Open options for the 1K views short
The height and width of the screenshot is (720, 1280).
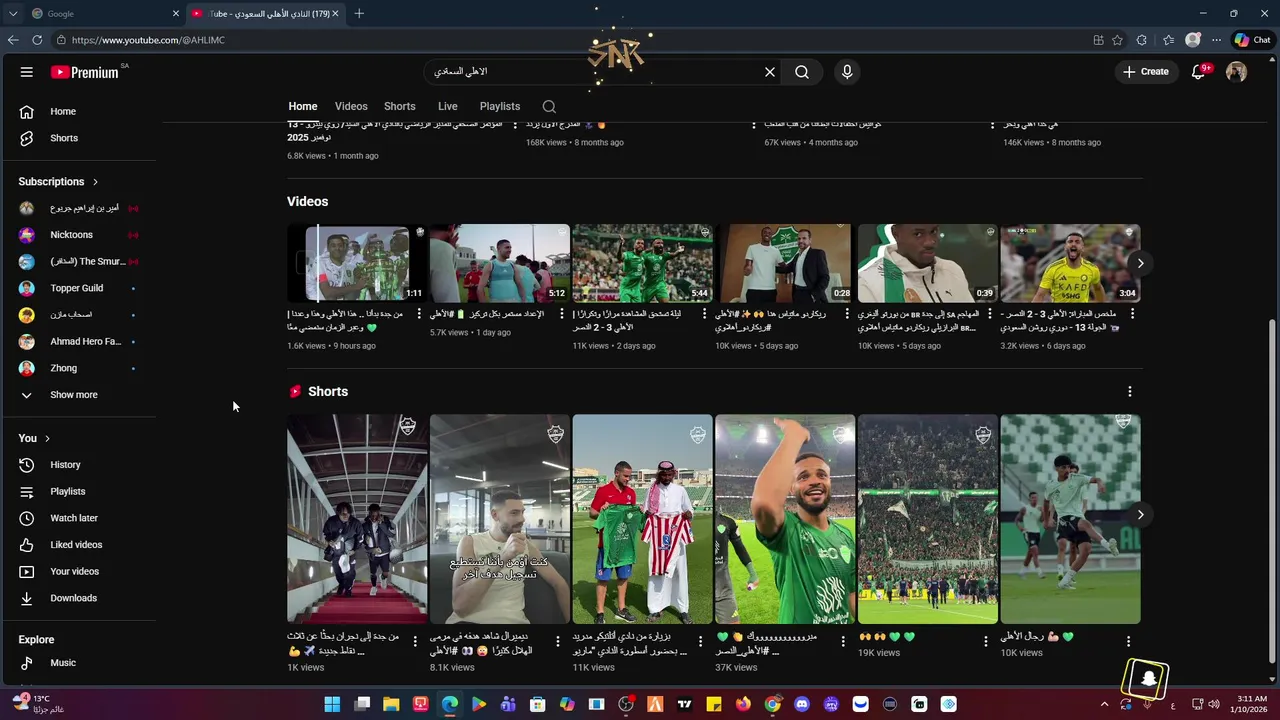(x=415, y=642)
